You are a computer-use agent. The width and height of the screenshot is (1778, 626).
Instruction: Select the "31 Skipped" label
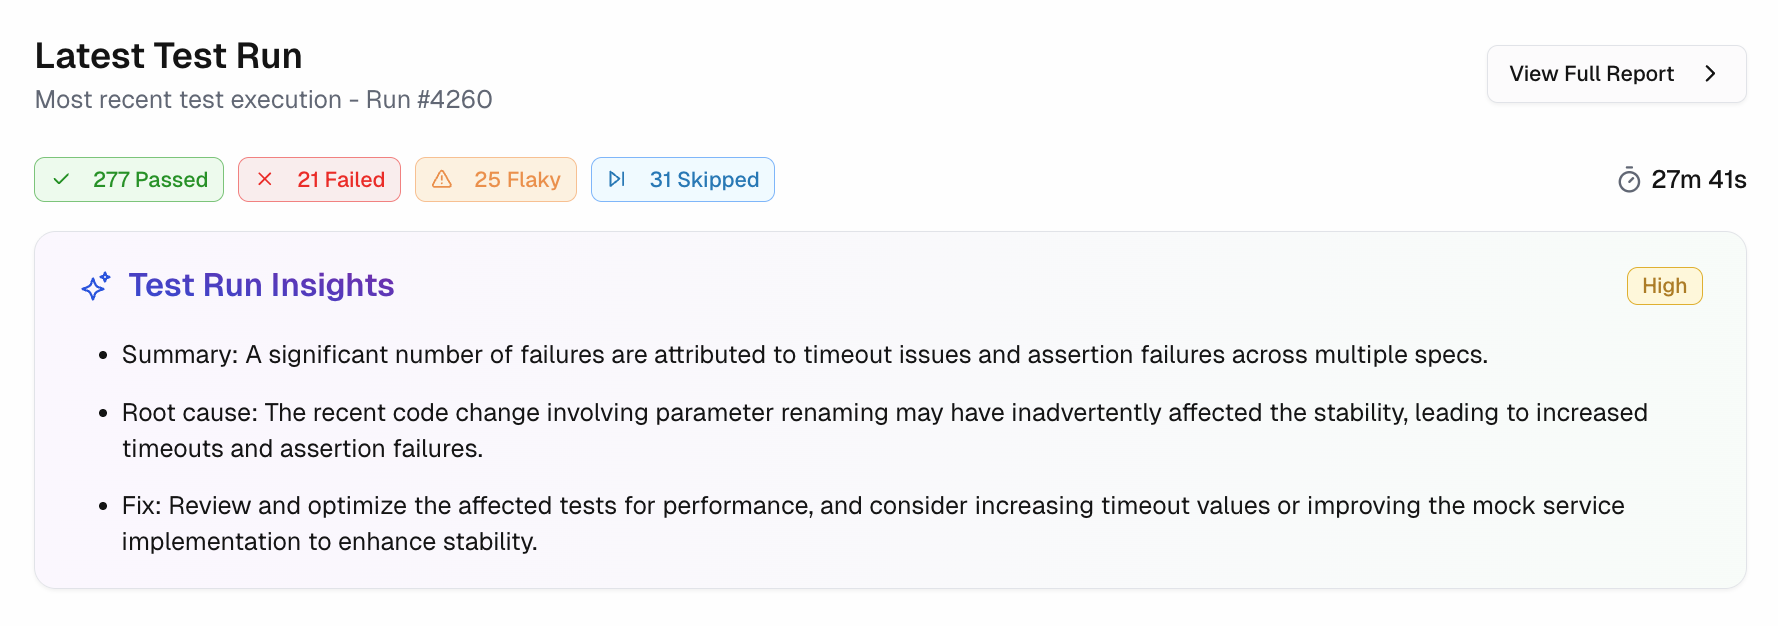pyautogui.click(x=704, y=180)
